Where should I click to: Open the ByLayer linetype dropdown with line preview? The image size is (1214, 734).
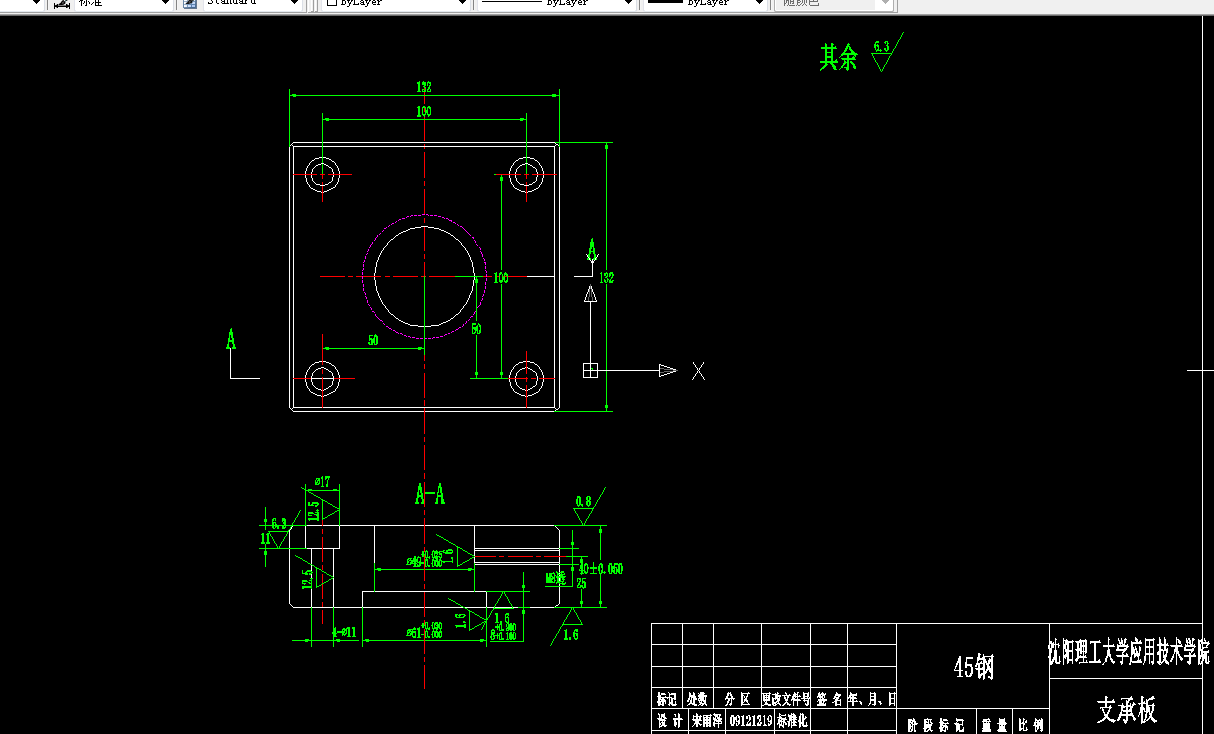point(556,4)
